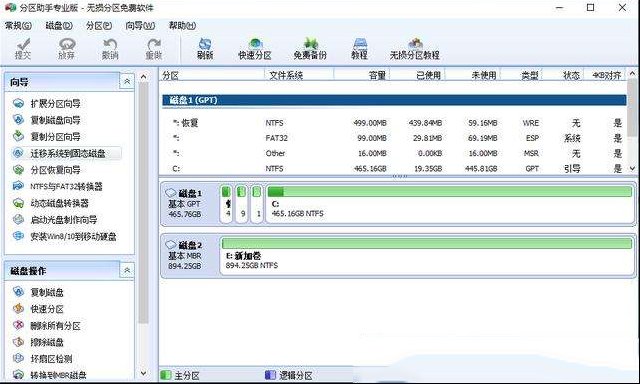Select the C: NTFS row in partition table
The height and width of the screenshot is (384, 640).
coord(394,169)
